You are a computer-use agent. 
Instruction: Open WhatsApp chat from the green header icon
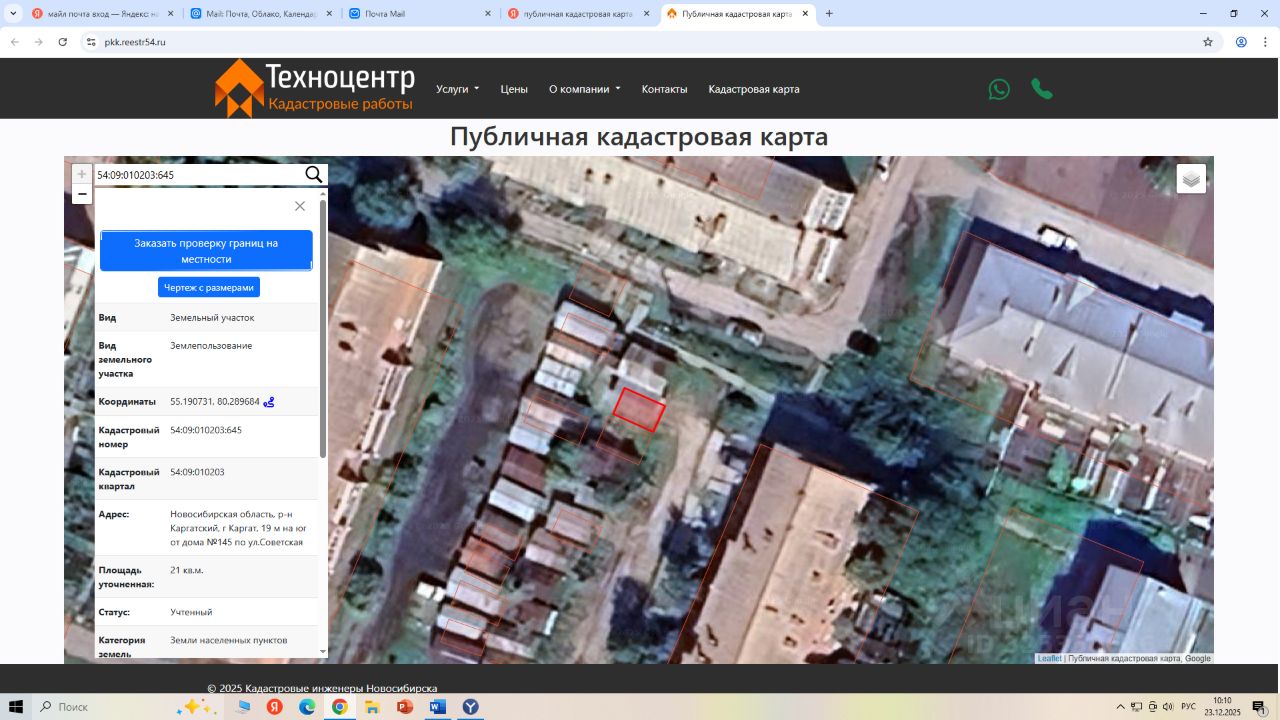999,89
